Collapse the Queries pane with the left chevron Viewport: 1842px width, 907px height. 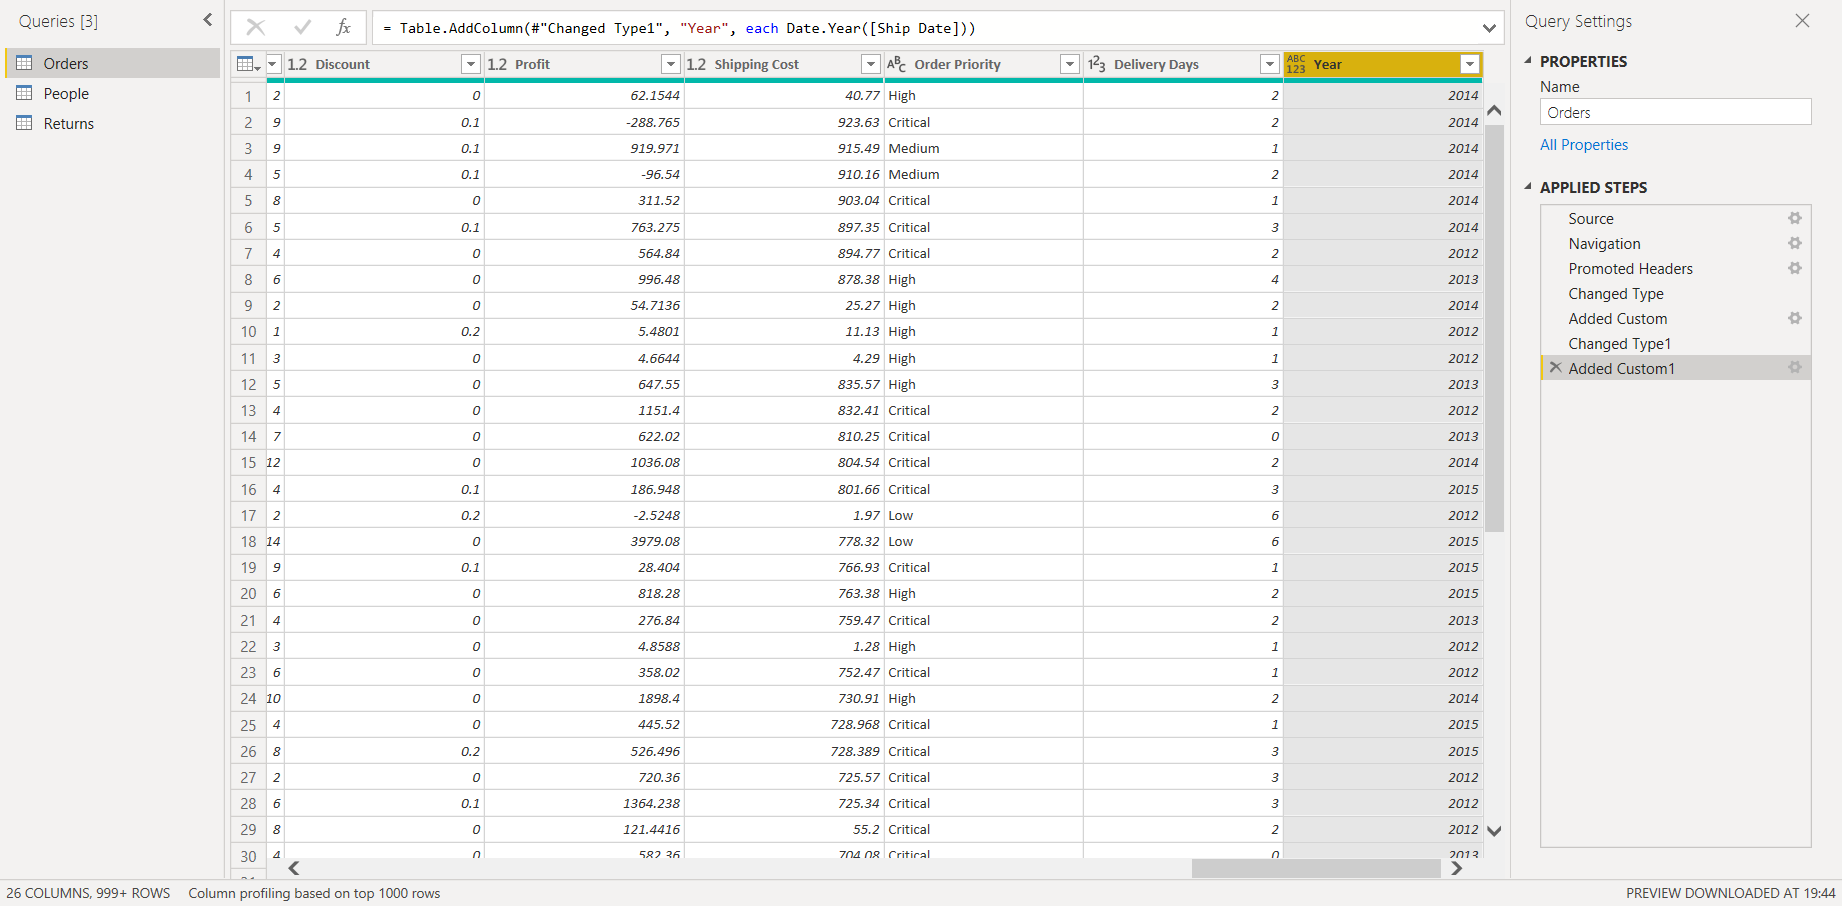[x=207, y=19]
